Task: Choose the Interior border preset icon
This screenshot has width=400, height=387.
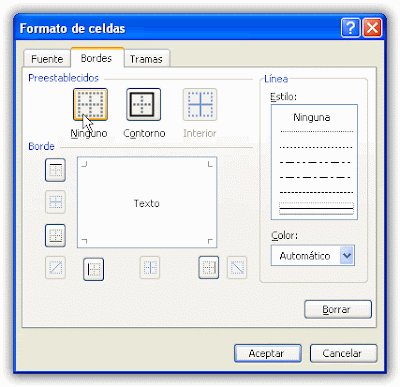Action: [x=200, y=104]
